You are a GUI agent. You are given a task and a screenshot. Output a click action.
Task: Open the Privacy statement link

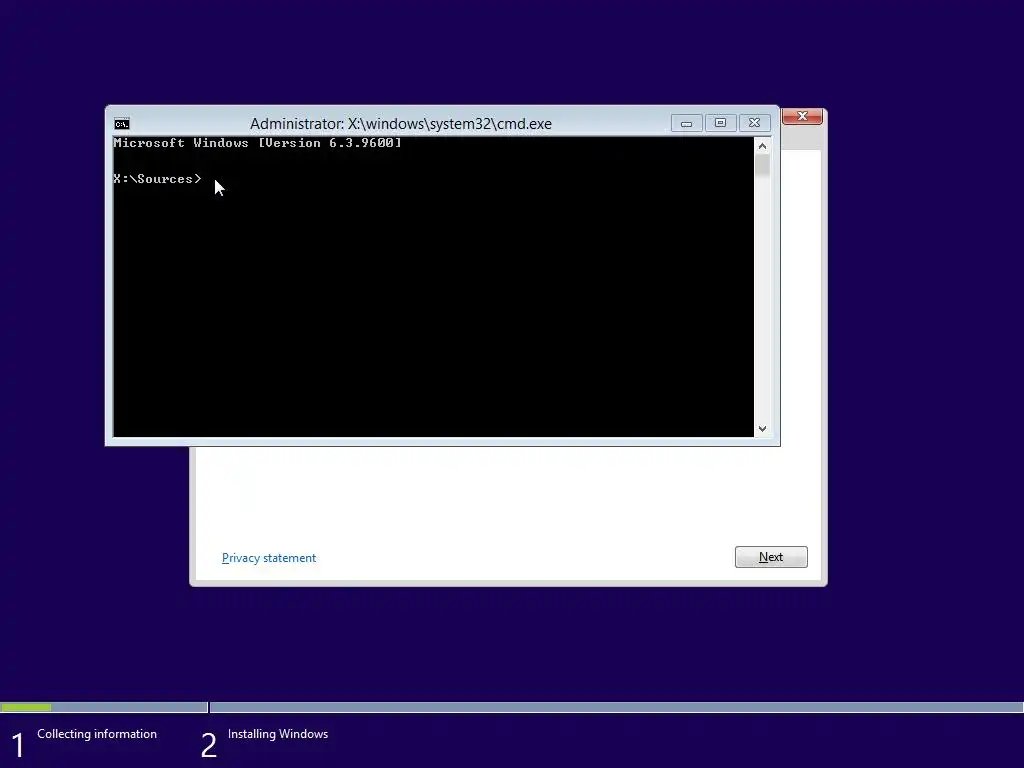(268, 558)
